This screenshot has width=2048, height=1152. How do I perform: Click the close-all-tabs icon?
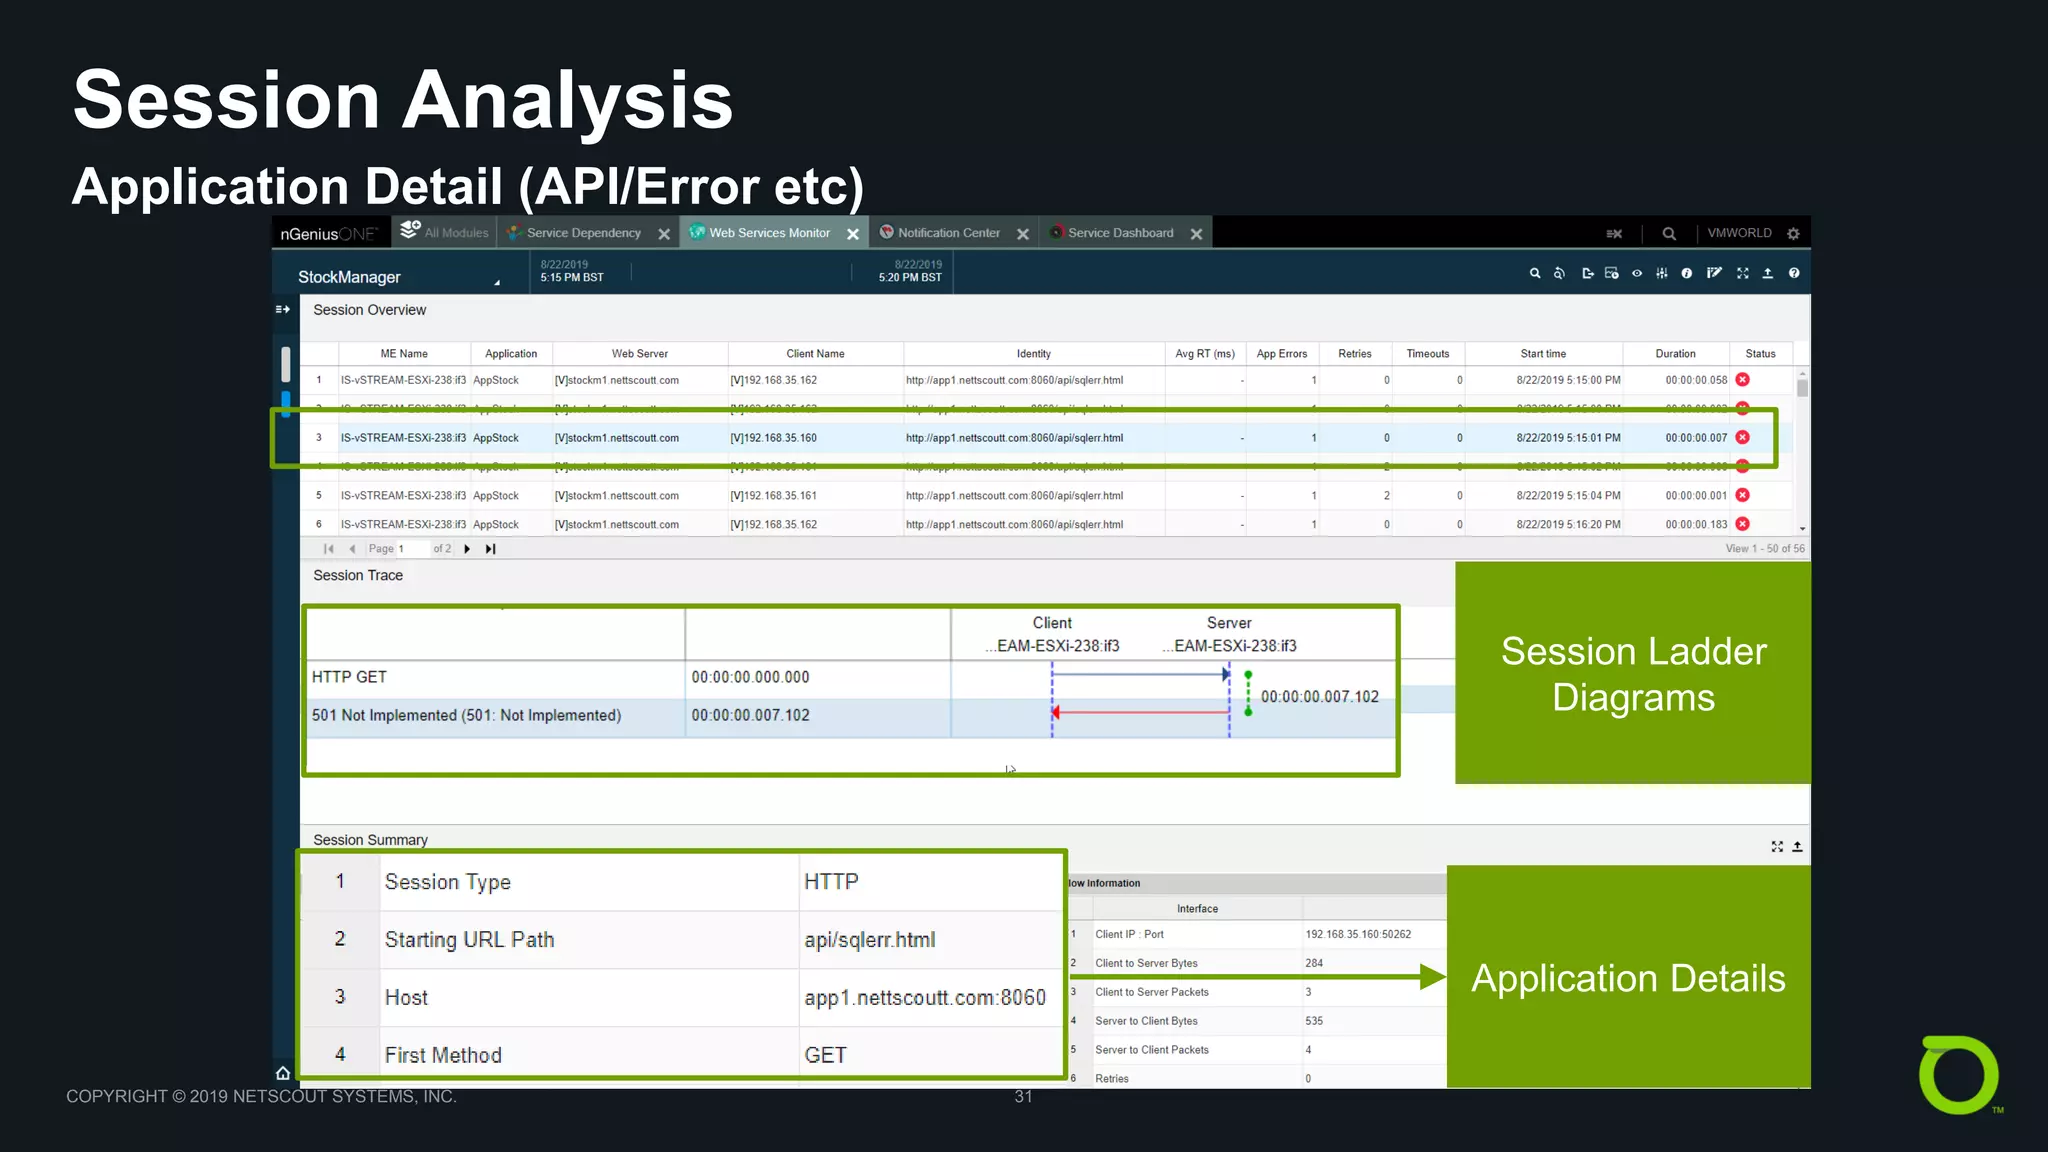click(1614, 233)
